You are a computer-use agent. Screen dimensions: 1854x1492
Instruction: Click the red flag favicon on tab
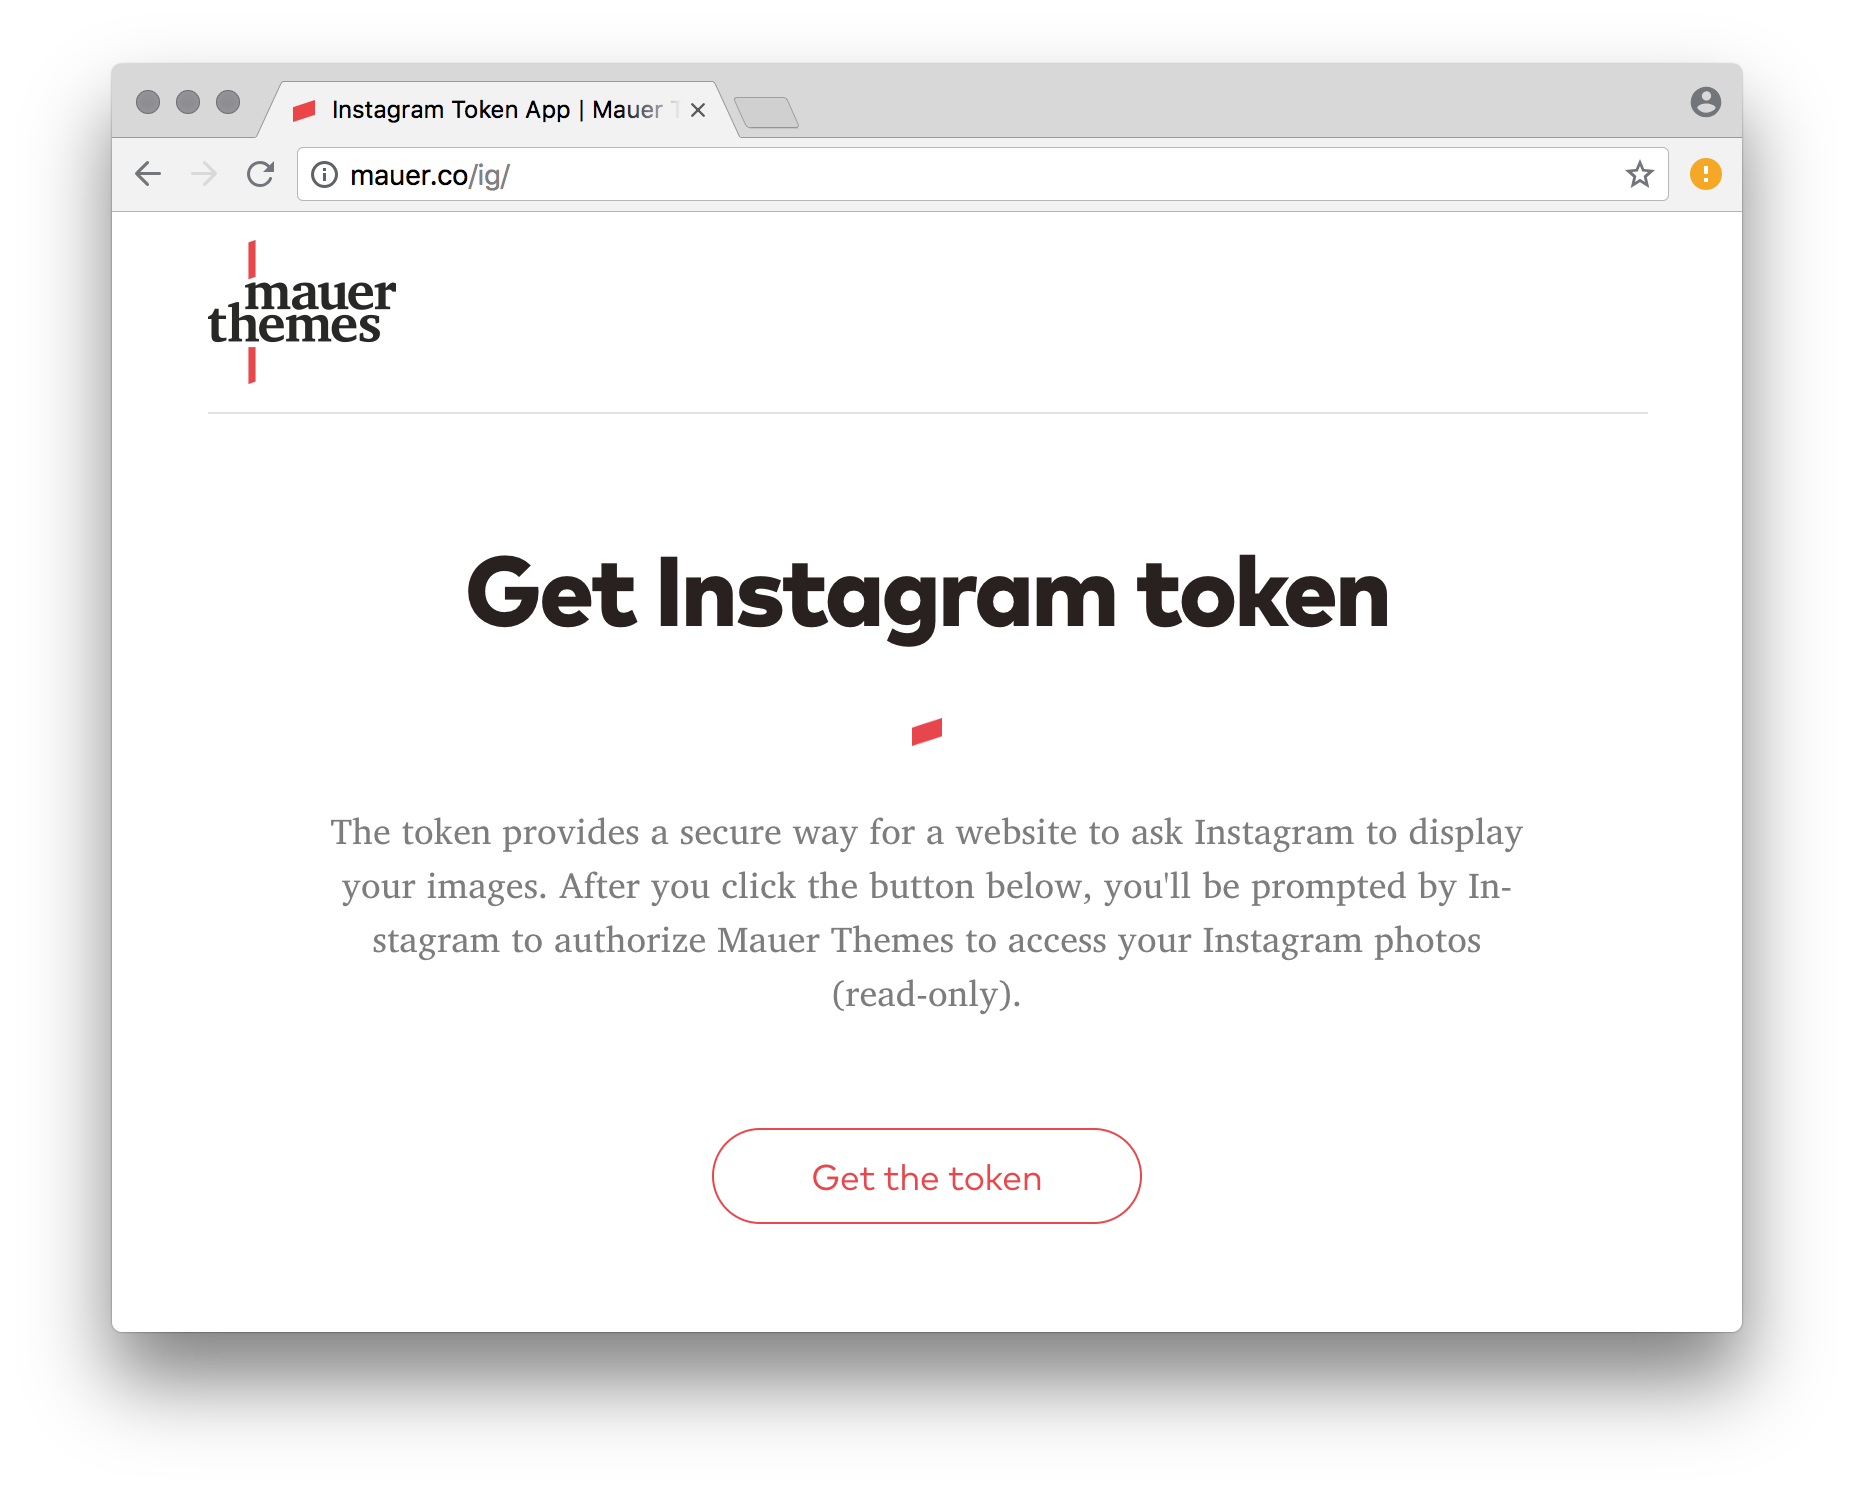click(x=304, y=110)
